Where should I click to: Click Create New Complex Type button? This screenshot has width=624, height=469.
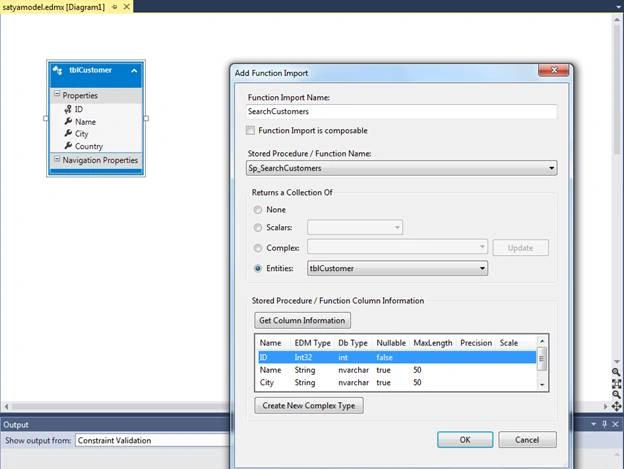coord(309,405)
